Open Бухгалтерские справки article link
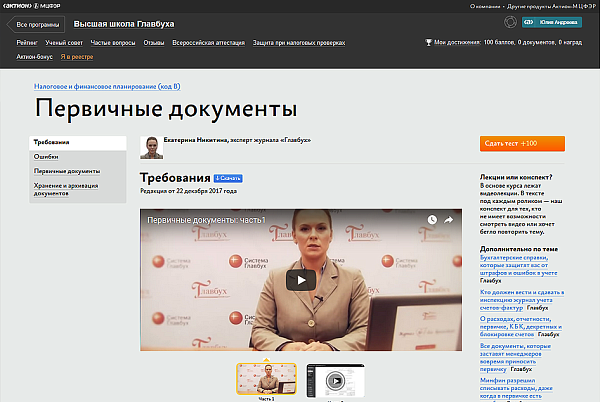 tap(518, 265)
